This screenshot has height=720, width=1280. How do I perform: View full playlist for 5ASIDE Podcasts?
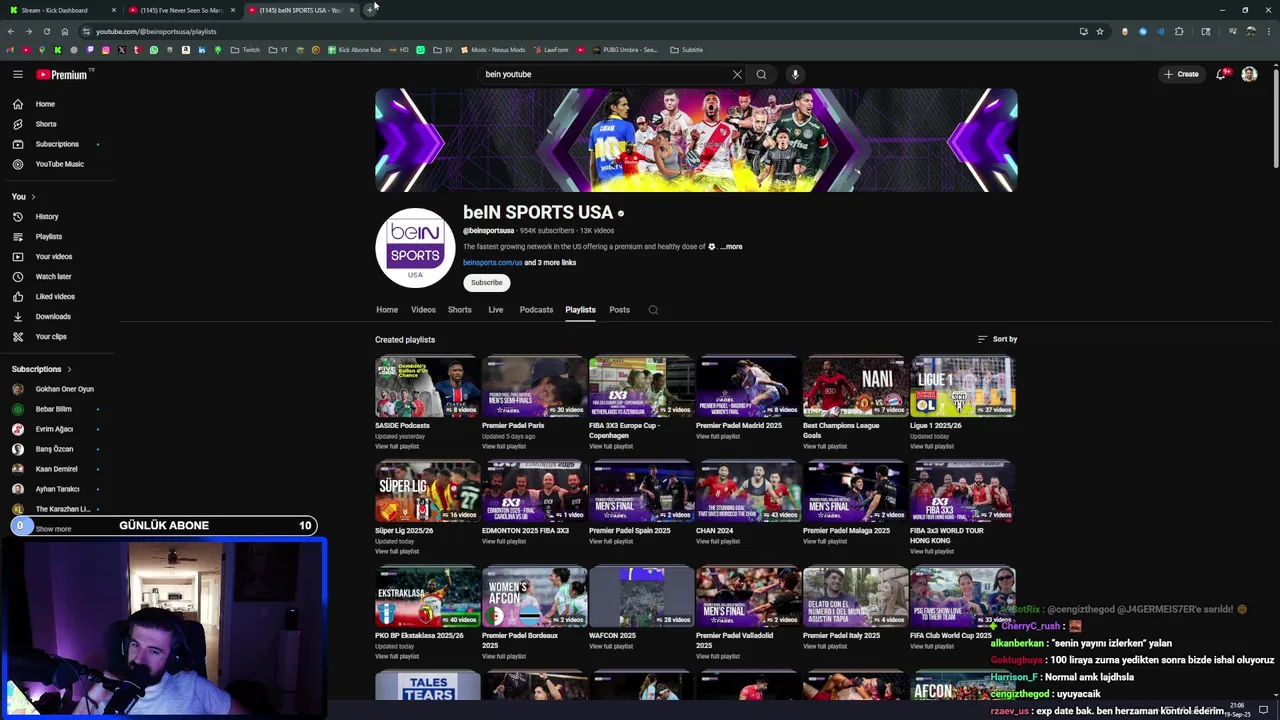point(397,447)
